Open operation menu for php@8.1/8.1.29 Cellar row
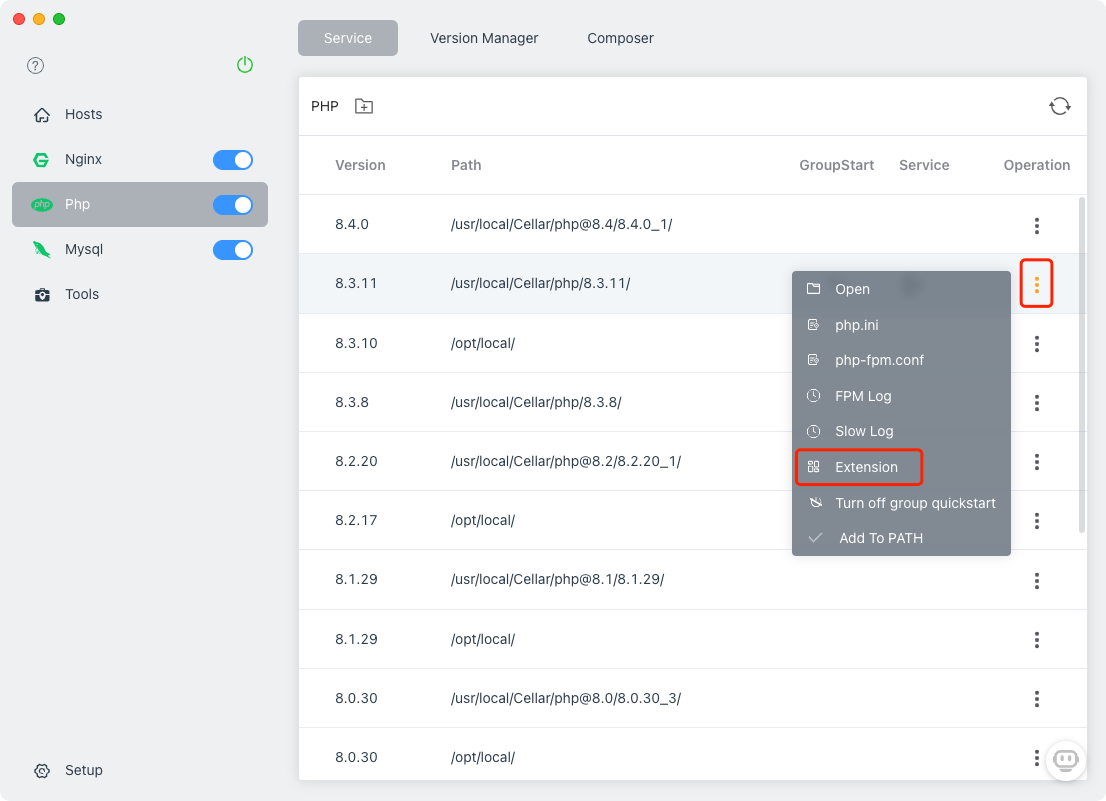The height and width of the screenshot is (801, 1106). click(x=1036, y=581)
